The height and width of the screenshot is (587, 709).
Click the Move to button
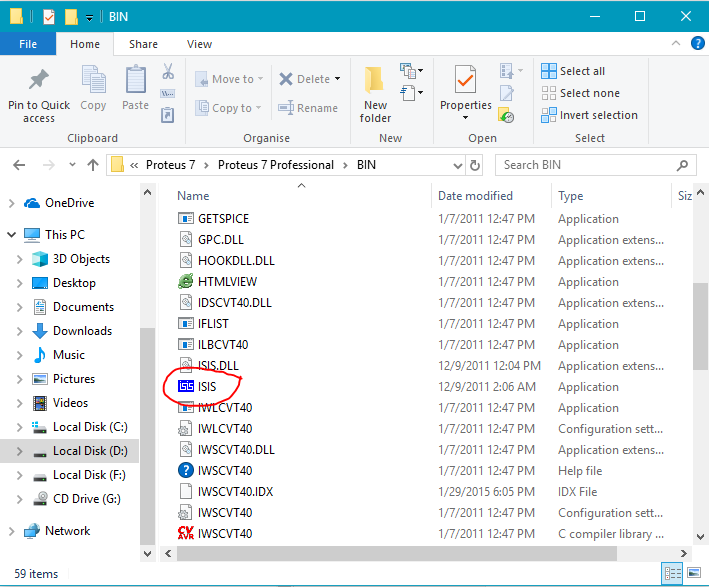[229, 79]
